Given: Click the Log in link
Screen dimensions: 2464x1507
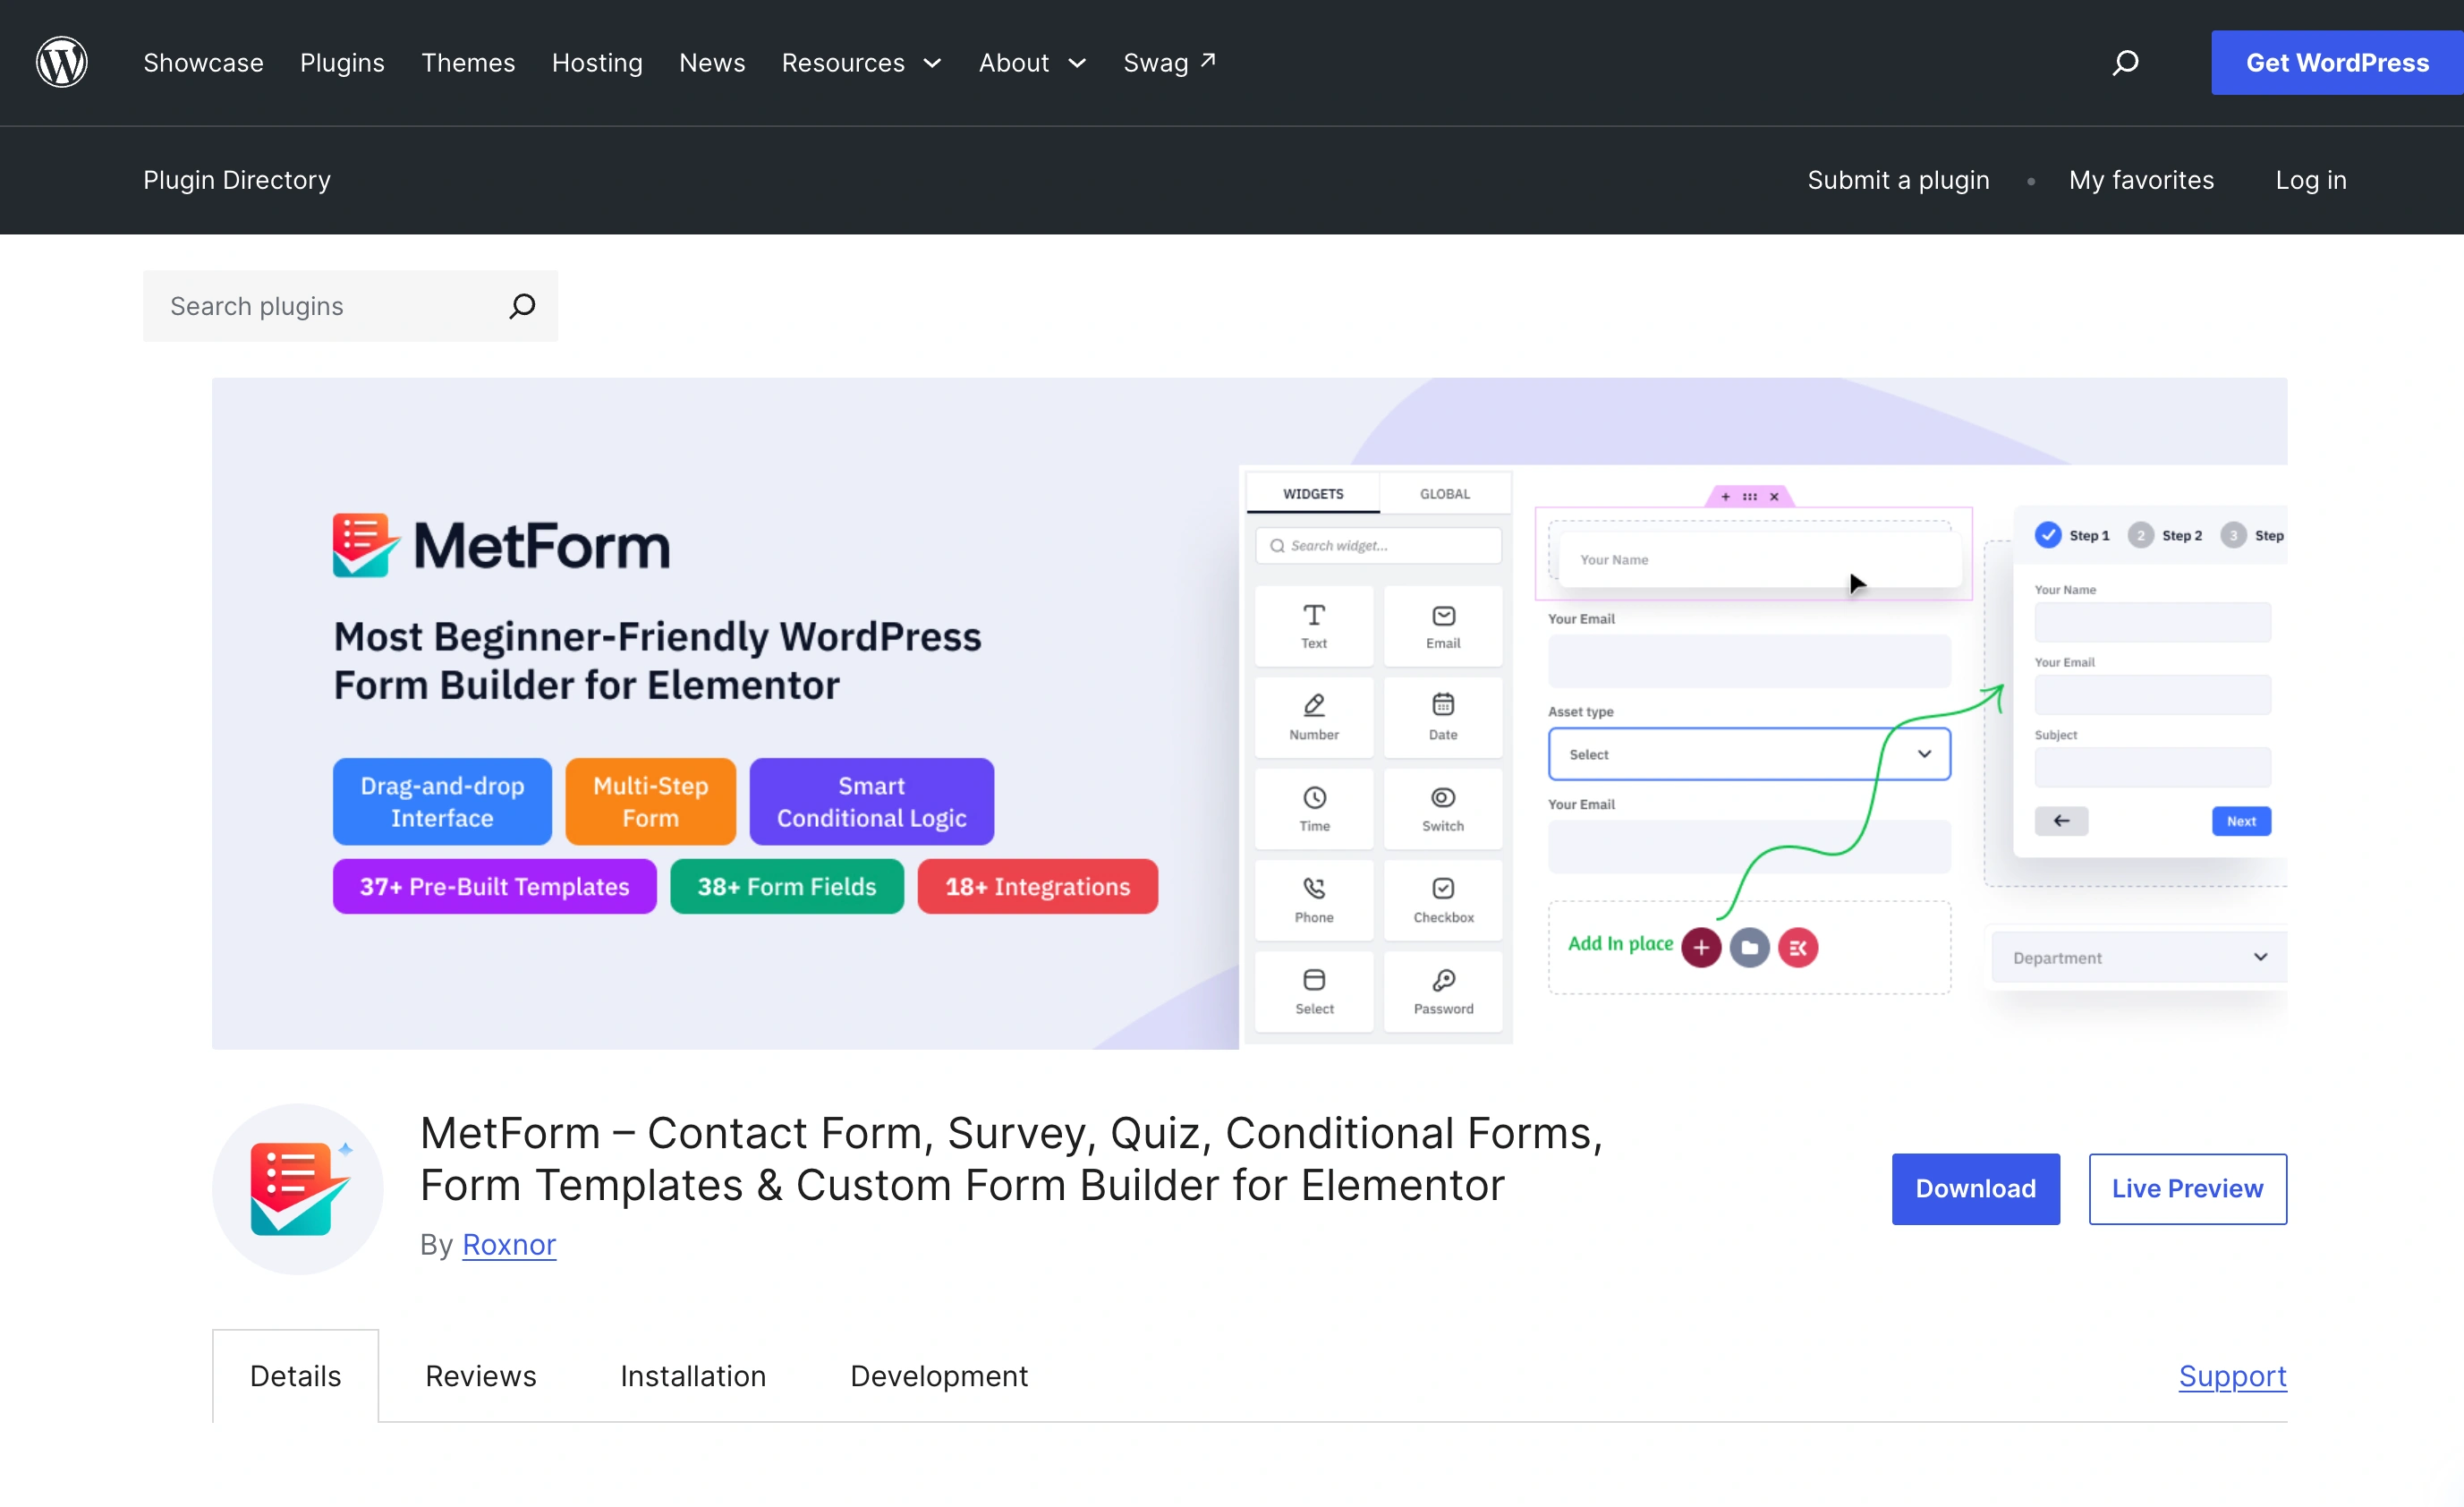Looking at the screenshot, I should 2310,180.
